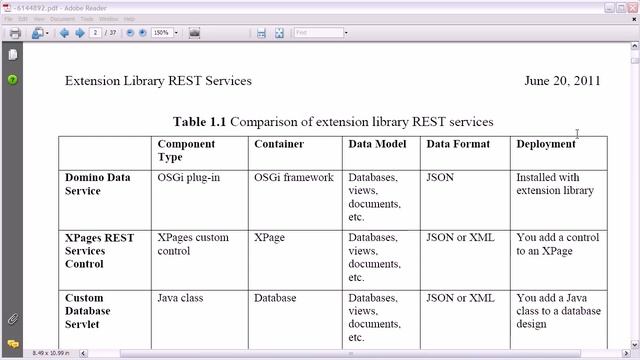Open the View menu
The width and height of the screenshot is (640, 360).
pyautogui.click(x=39, y=19)
